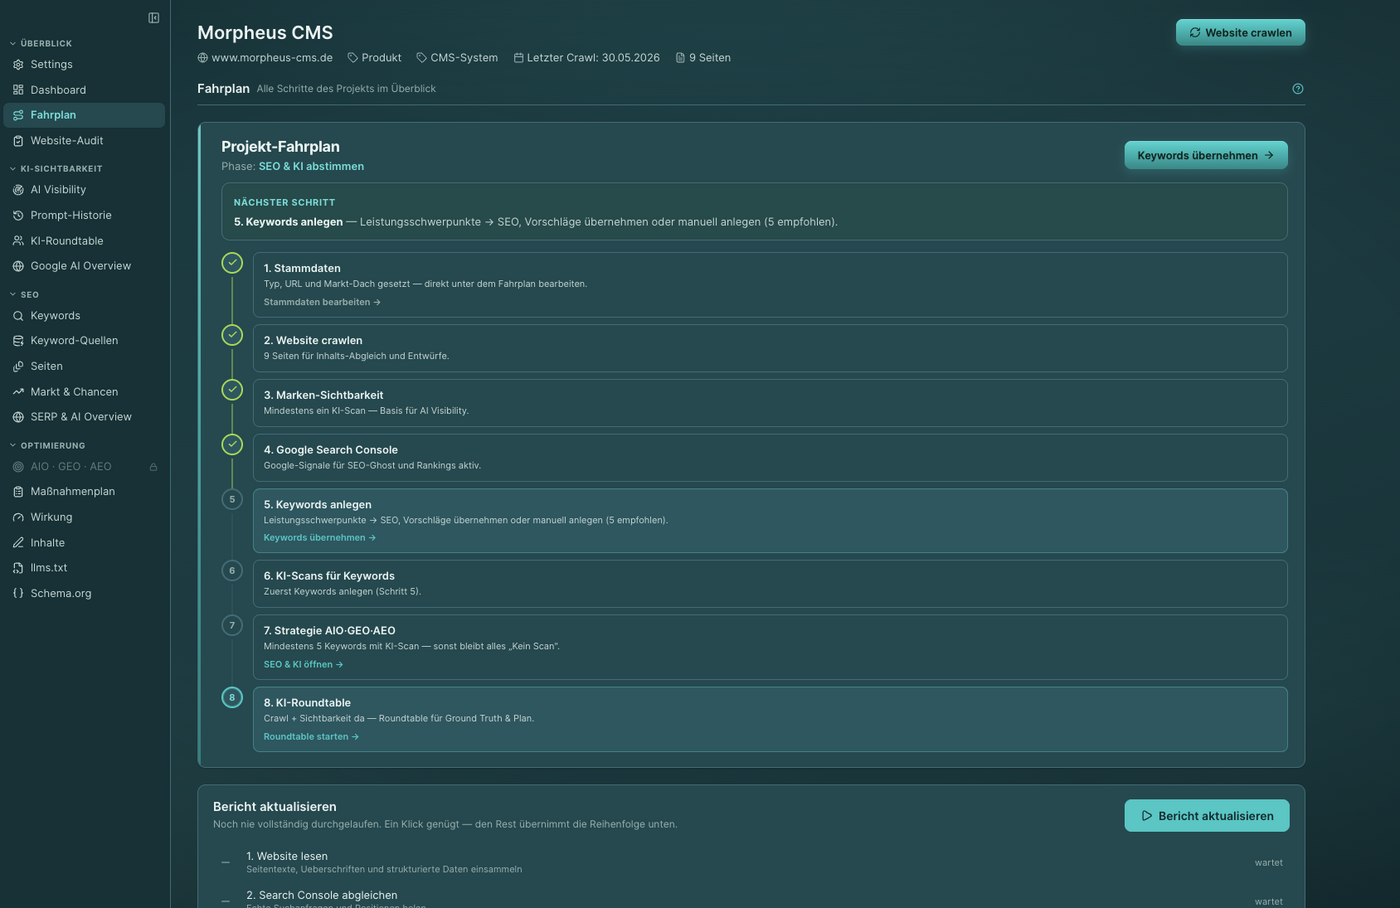Click the checkmark circle for step 3 Marken-Sichtbarkeit
Viewport: 1400px width, 908px height.
point(232,389)
